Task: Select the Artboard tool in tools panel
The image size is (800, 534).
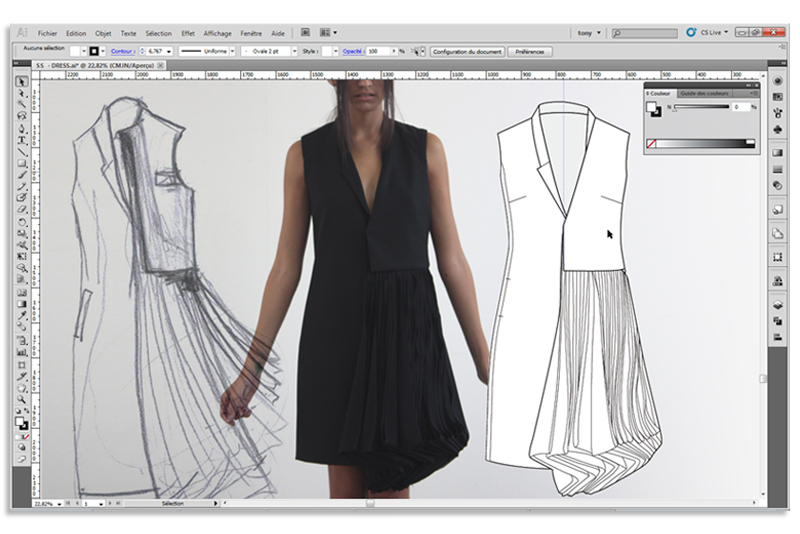Action: [x=21, y=365]
